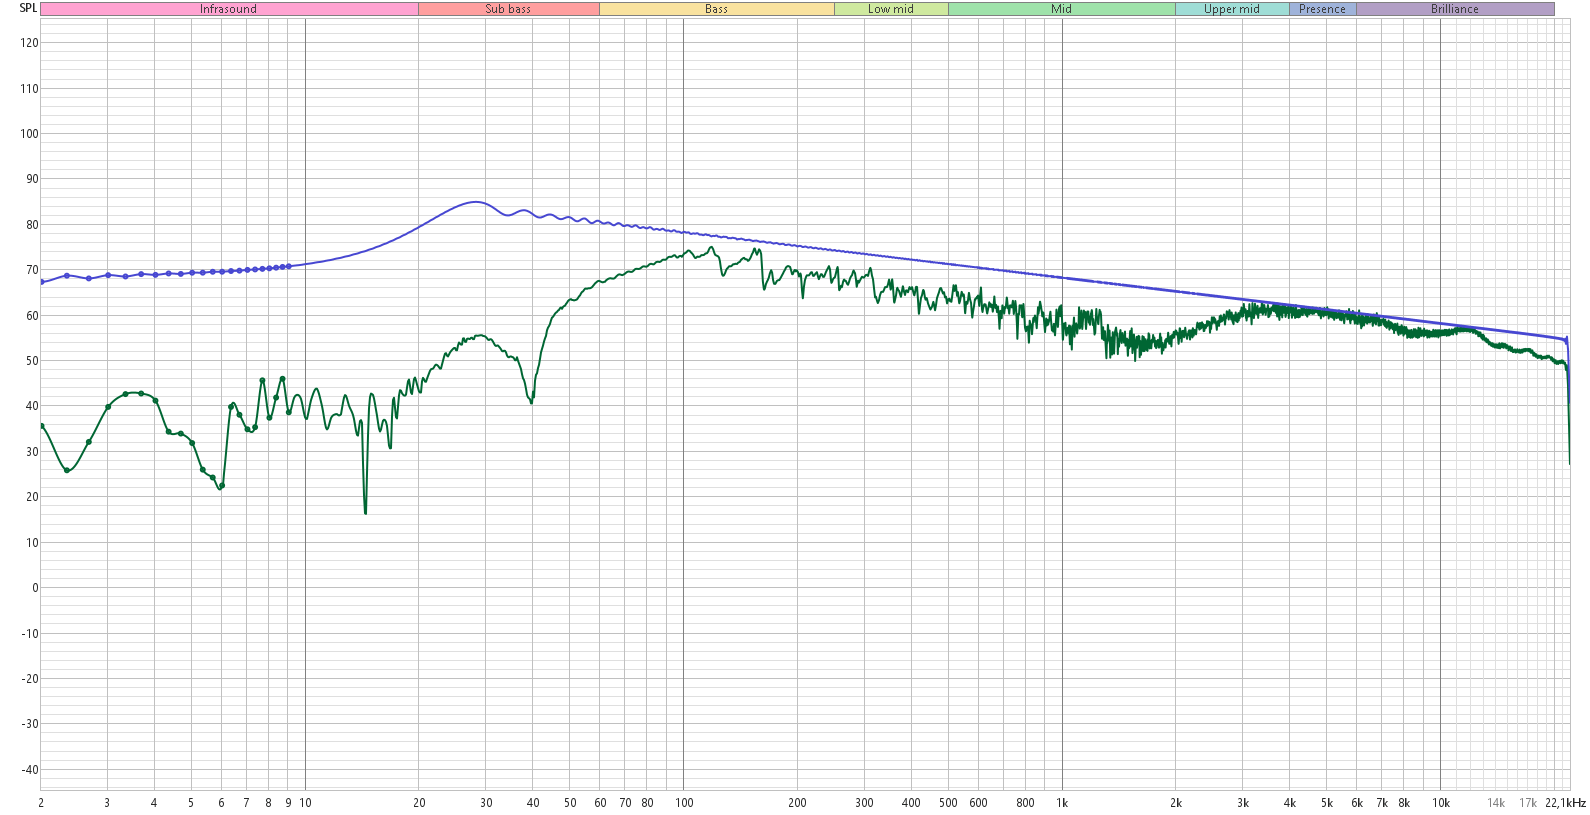The width and height of the screenshot is (1590, 815).
Task: Click the 300 frequency label
Action: [x=864, y=803]
